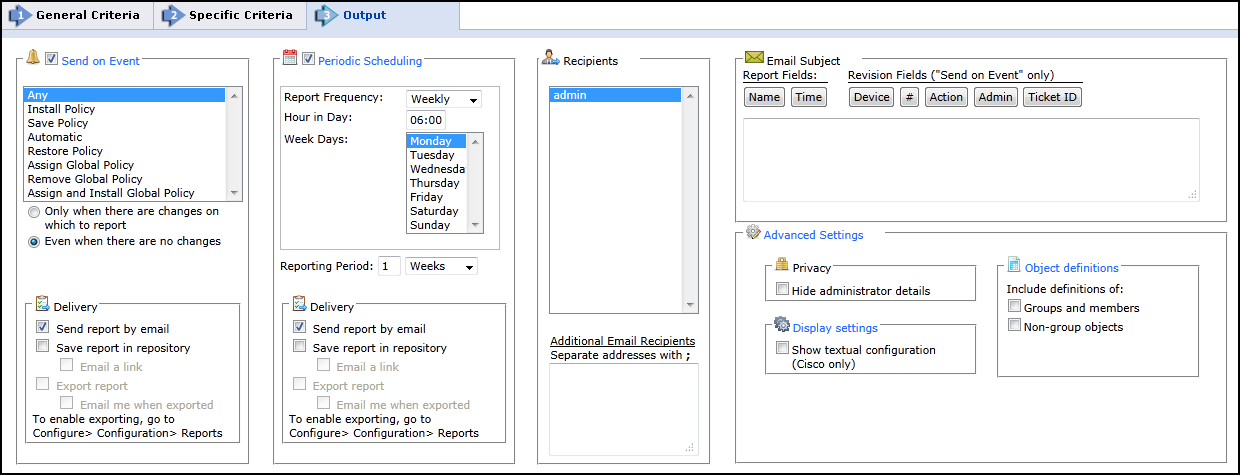Click the Additional Email Recipients text box
The image size is (1240, 475).
[623, 410]
